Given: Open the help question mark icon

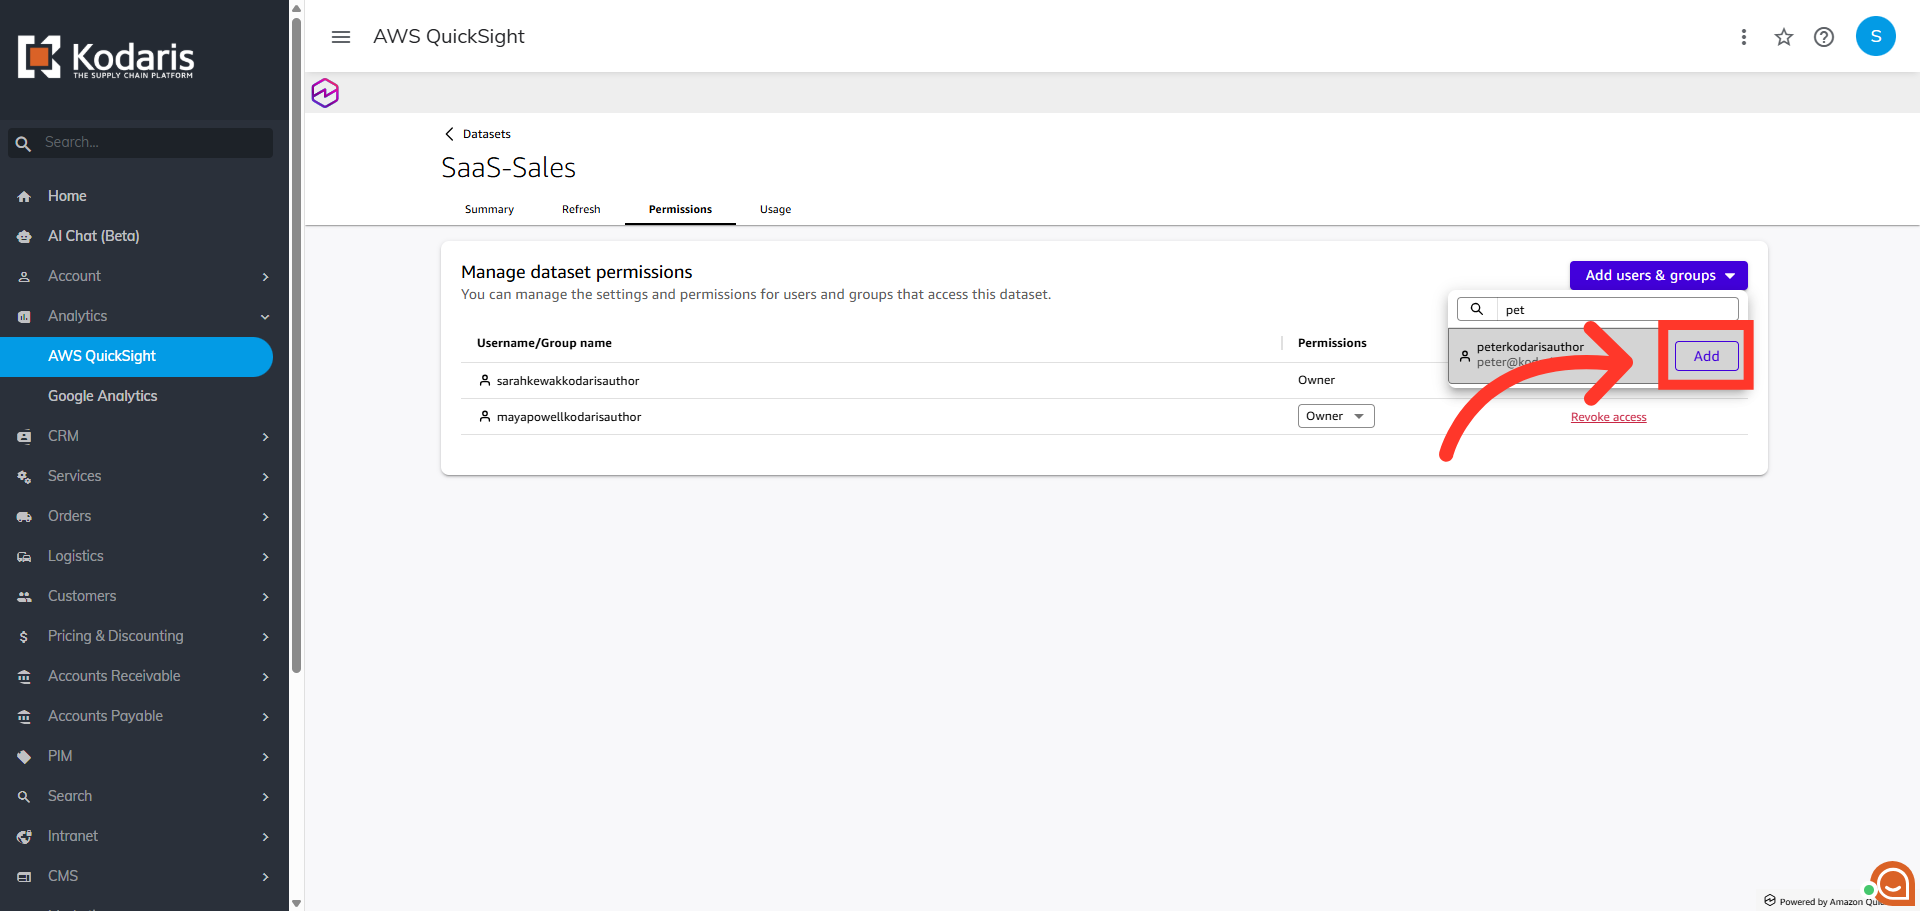Looking at the screenshot, I should tap(1824, 37).
